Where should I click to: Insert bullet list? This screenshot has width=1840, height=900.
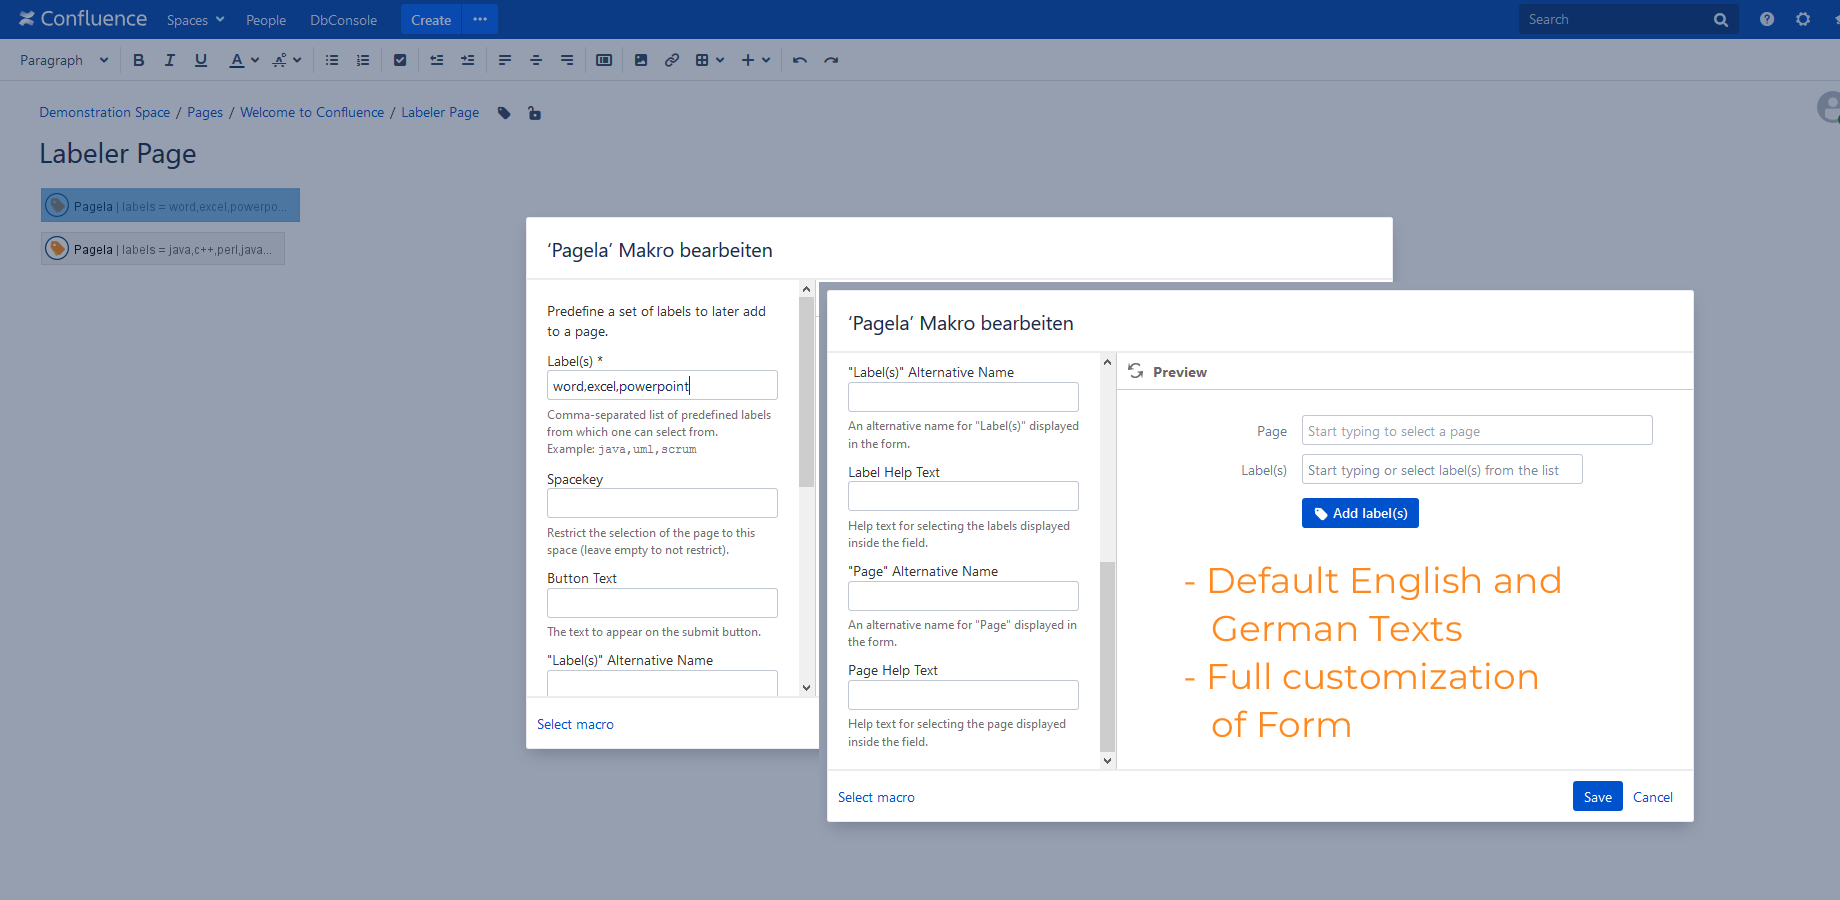click(x=332, y=60)
